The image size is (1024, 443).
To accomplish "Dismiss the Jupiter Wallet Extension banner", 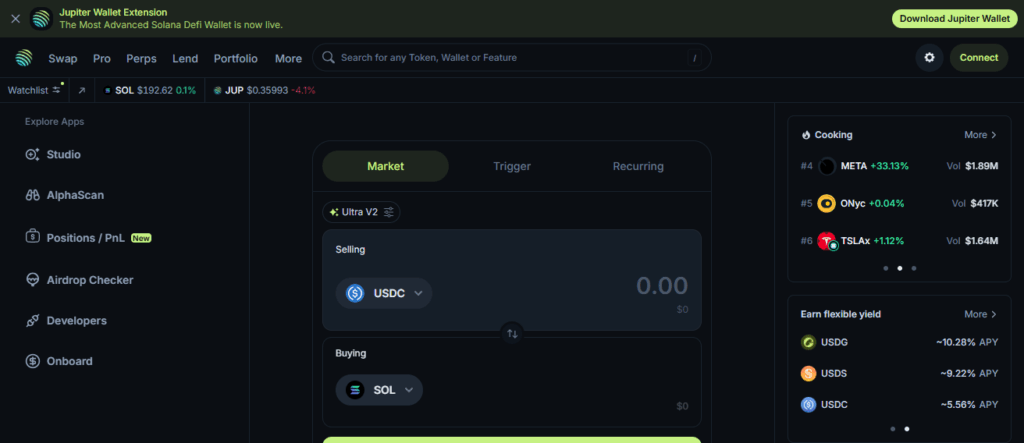I will tap(15, 19).
